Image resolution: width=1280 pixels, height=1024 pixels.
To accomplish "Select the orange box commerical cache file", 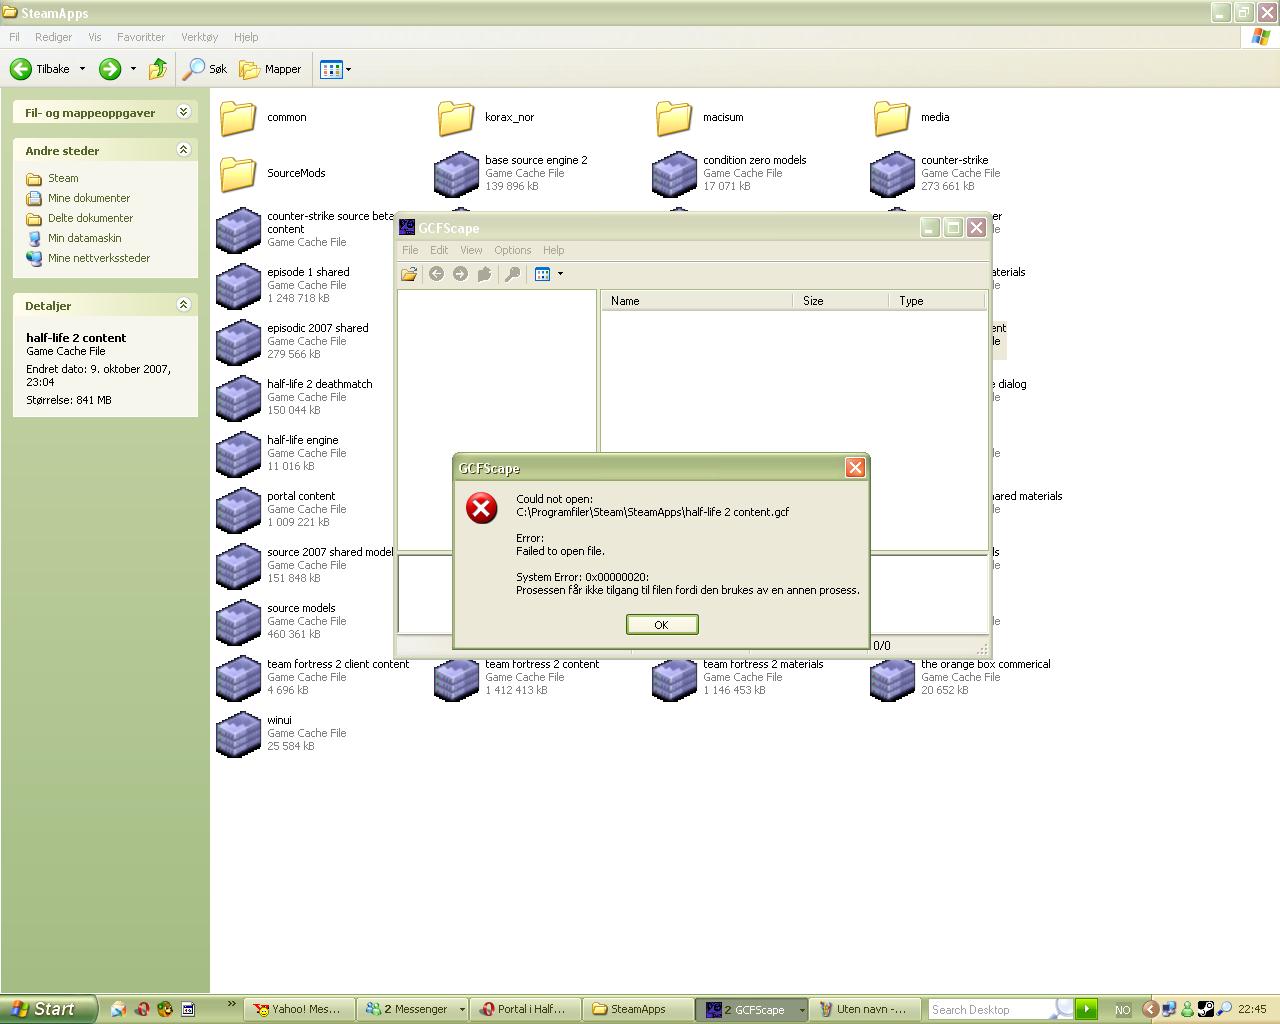I will pos(961,677).
